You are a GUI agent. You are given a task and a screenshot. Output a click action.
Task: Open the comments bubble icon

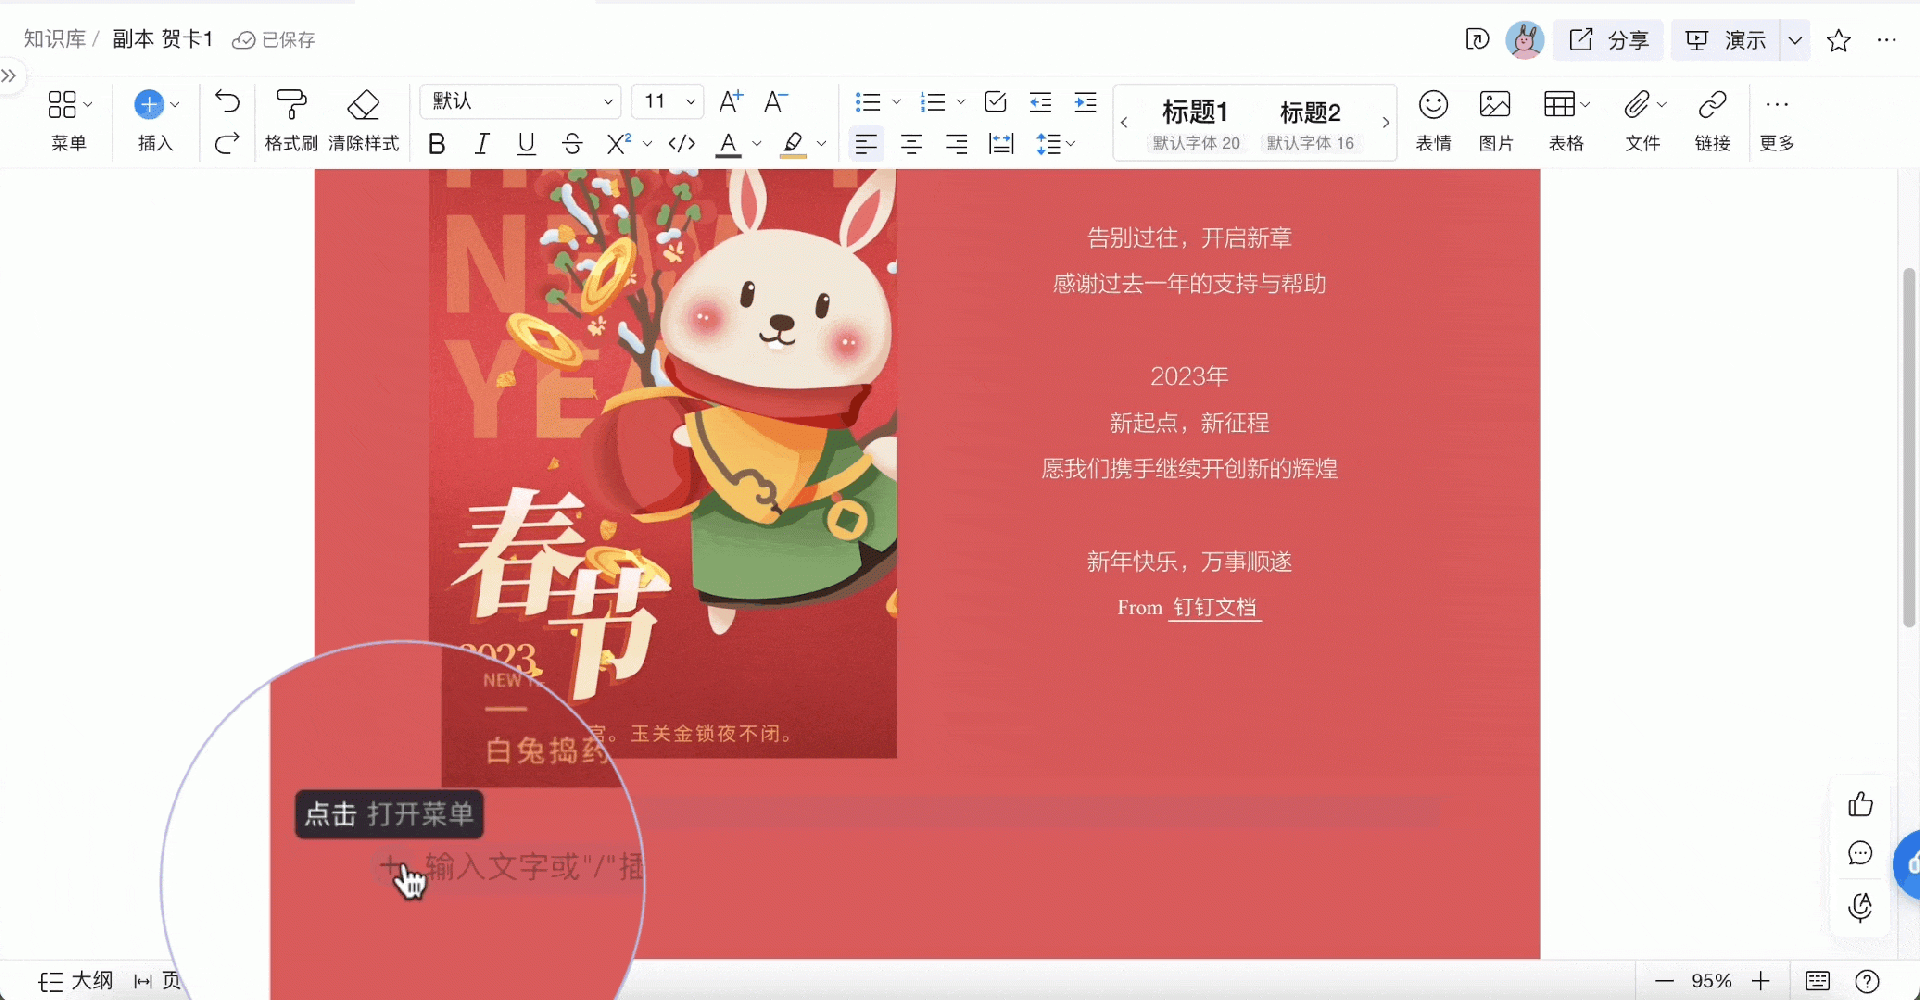point(1860,853)
